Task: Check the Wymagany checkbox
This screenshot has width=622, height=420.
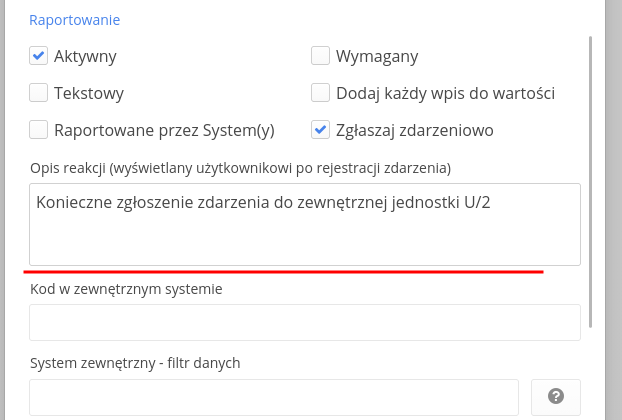Action: click(x=320, y=56)
